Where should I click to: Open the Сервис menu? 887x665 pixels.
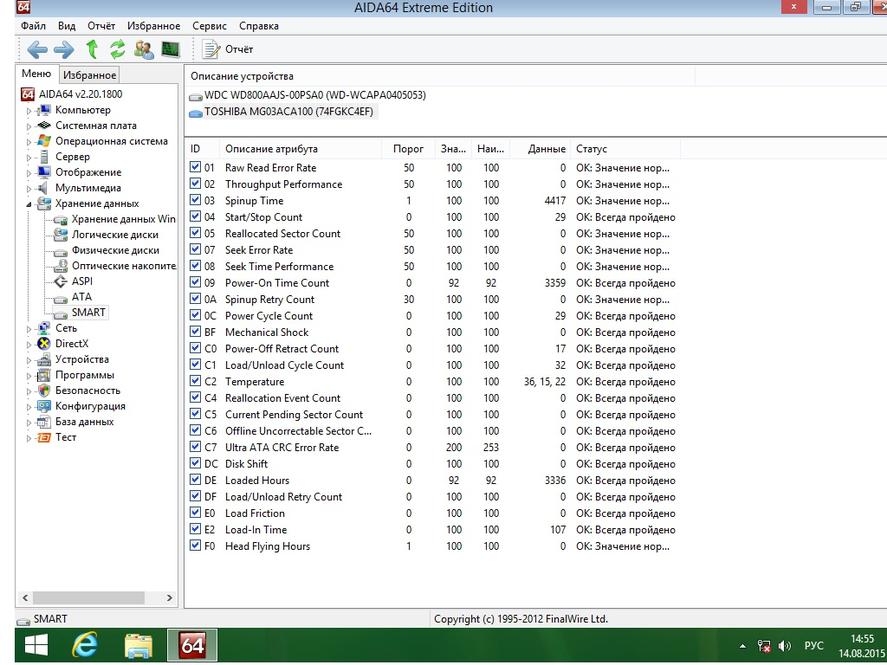click(x=209, y=26)
